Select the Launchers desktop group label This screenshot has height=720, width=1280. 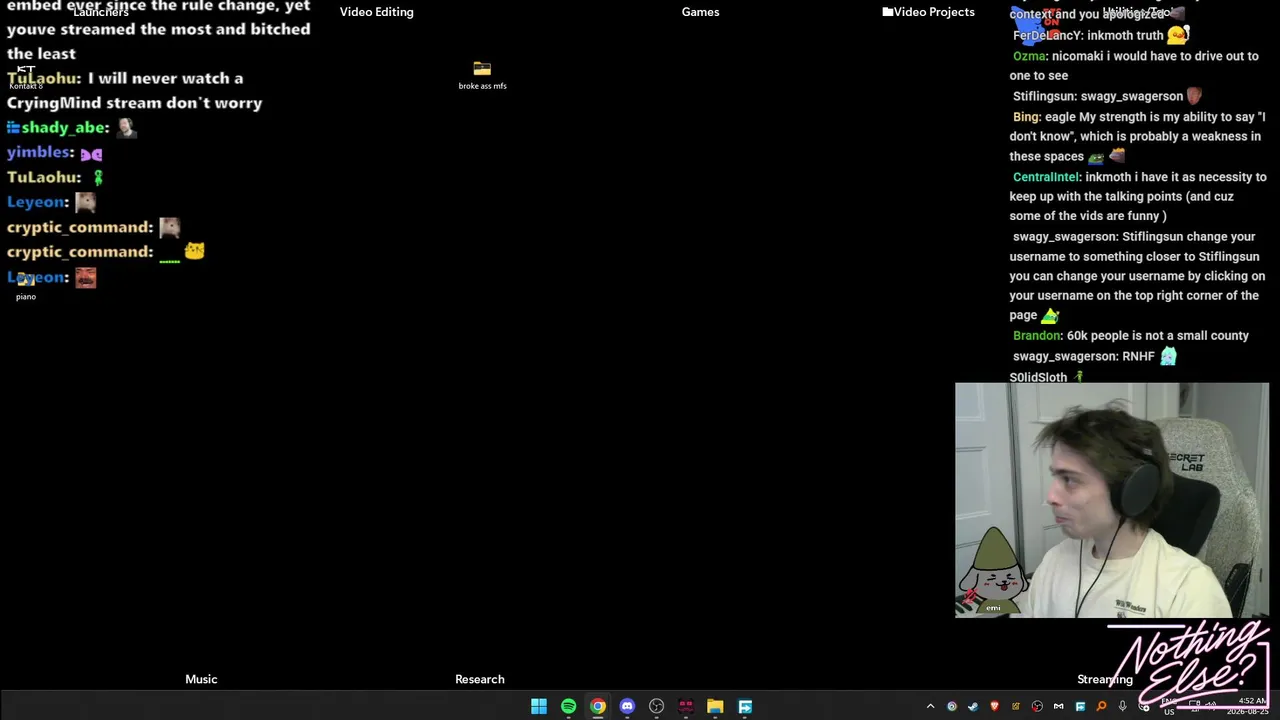[x=101, y=12]
